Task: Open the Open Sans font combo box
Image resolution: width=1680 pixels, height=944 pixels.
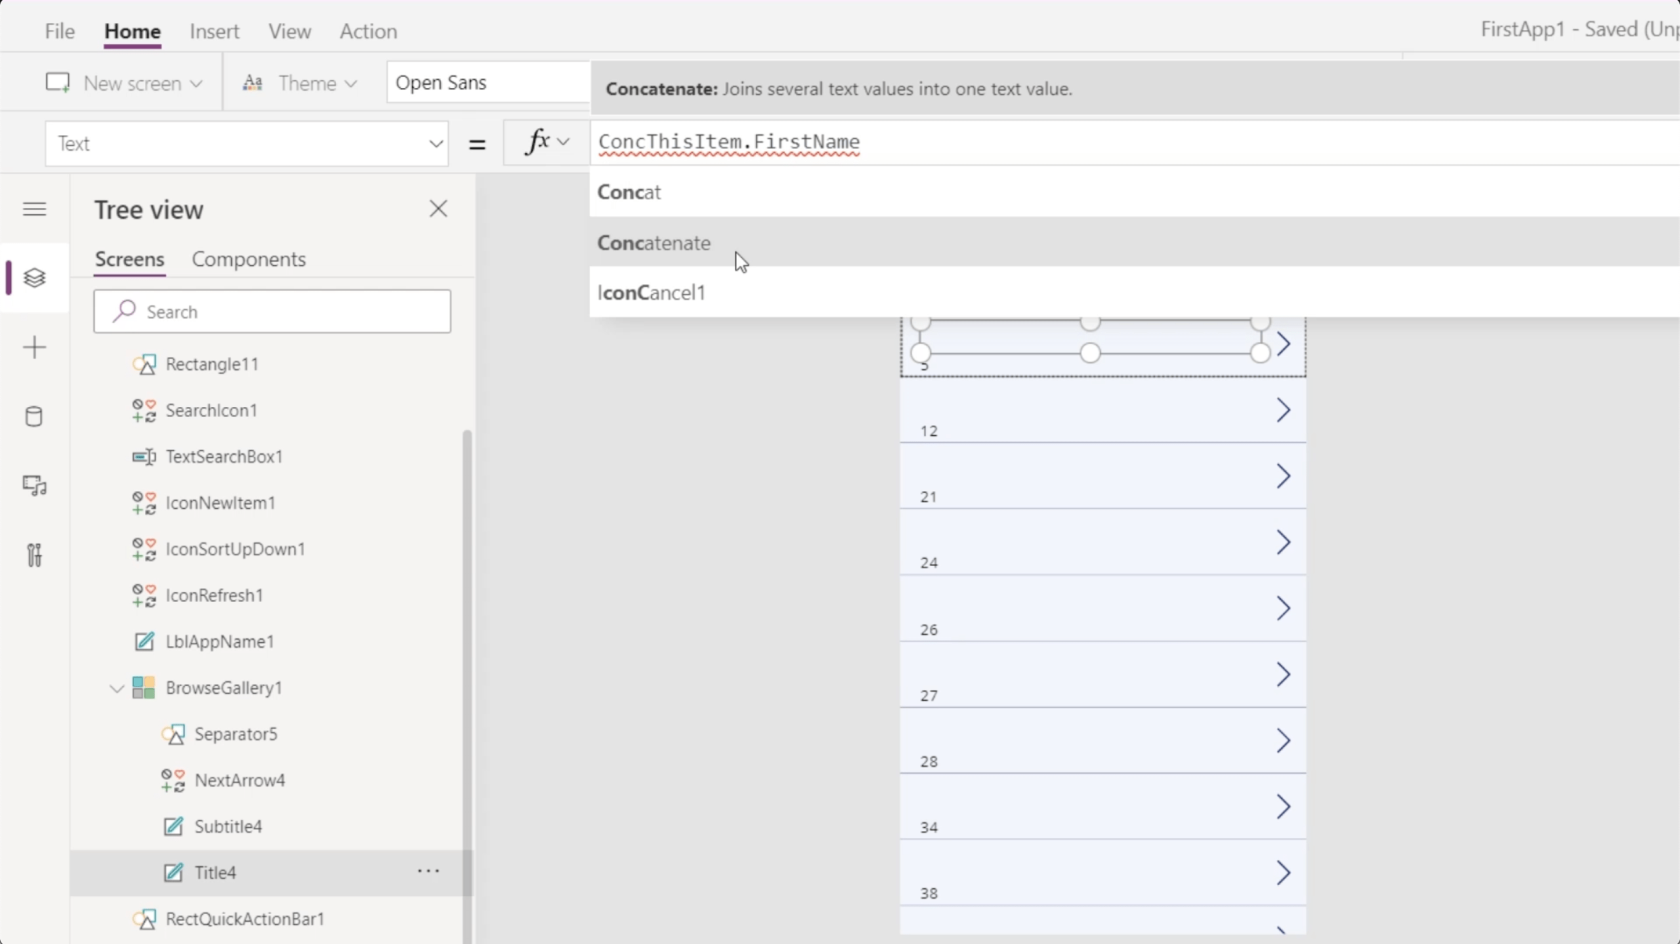Action: pos(488,82)
